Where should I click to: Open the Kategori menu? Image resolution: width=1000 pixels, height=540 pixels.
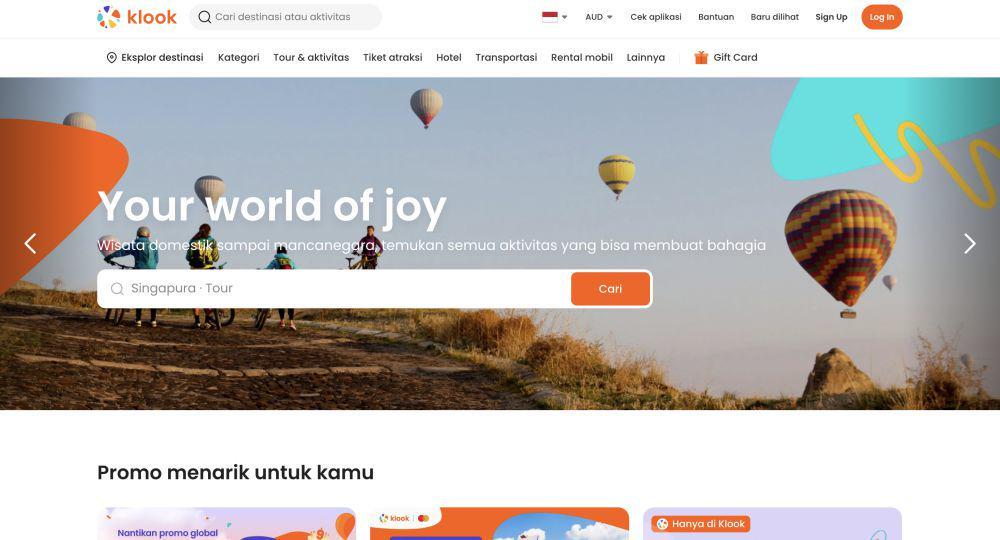pos(239,57)
